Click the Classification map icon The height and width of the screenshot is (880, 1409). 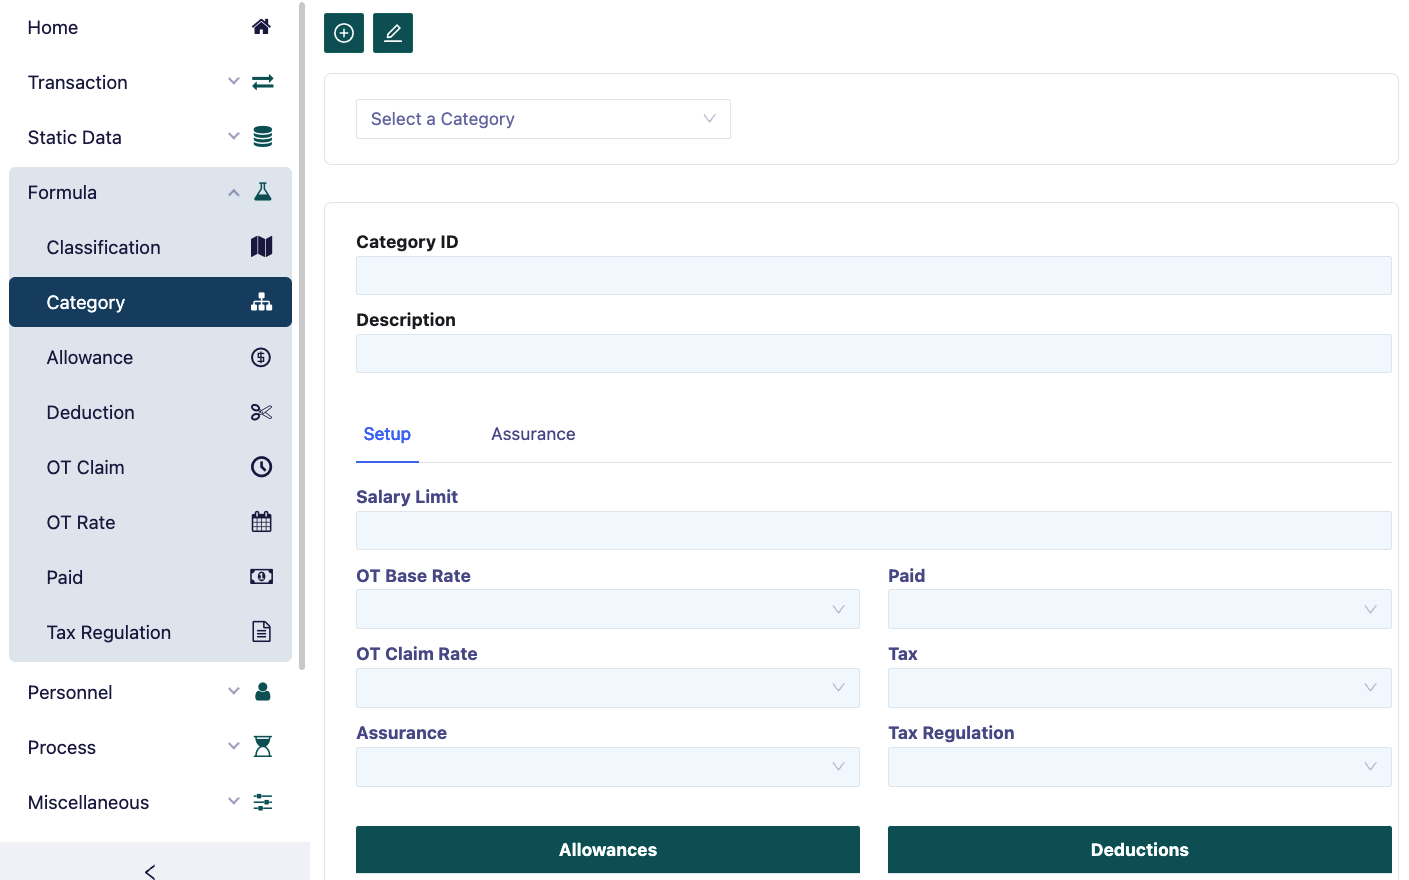click(261, 247)
